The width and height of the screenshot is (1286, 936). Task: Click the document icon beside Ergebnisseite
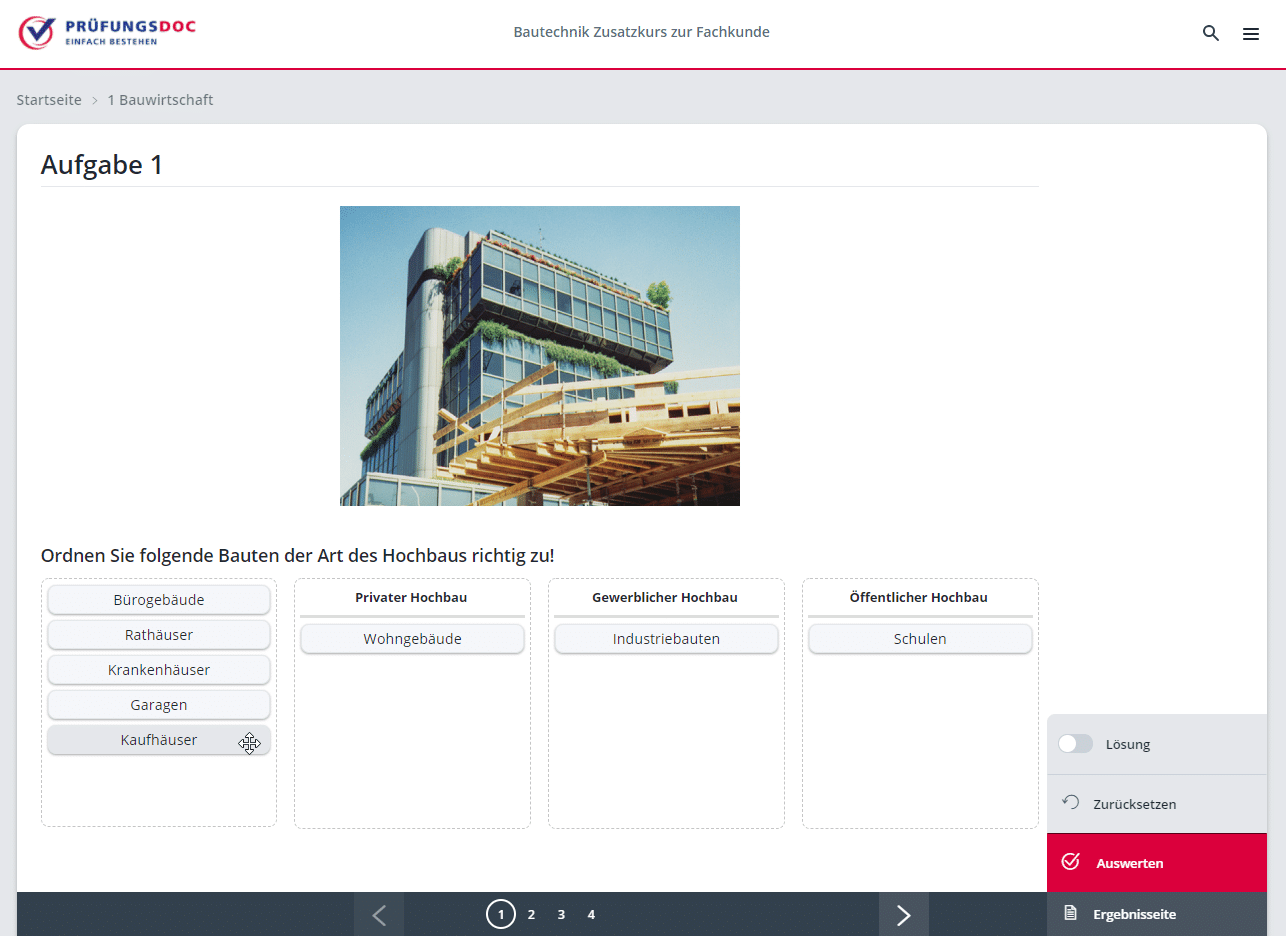tap(1072, 913)
